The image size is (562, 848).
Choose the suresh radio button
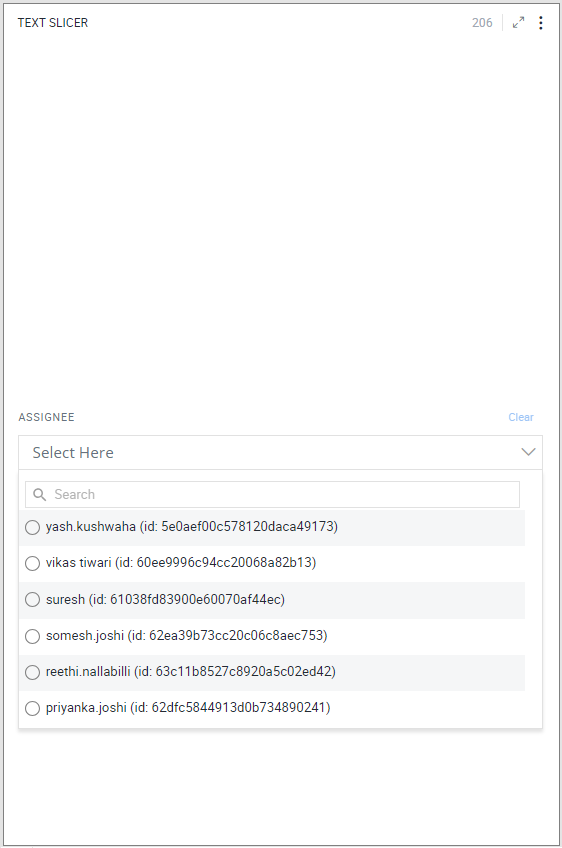pos(32,599)
